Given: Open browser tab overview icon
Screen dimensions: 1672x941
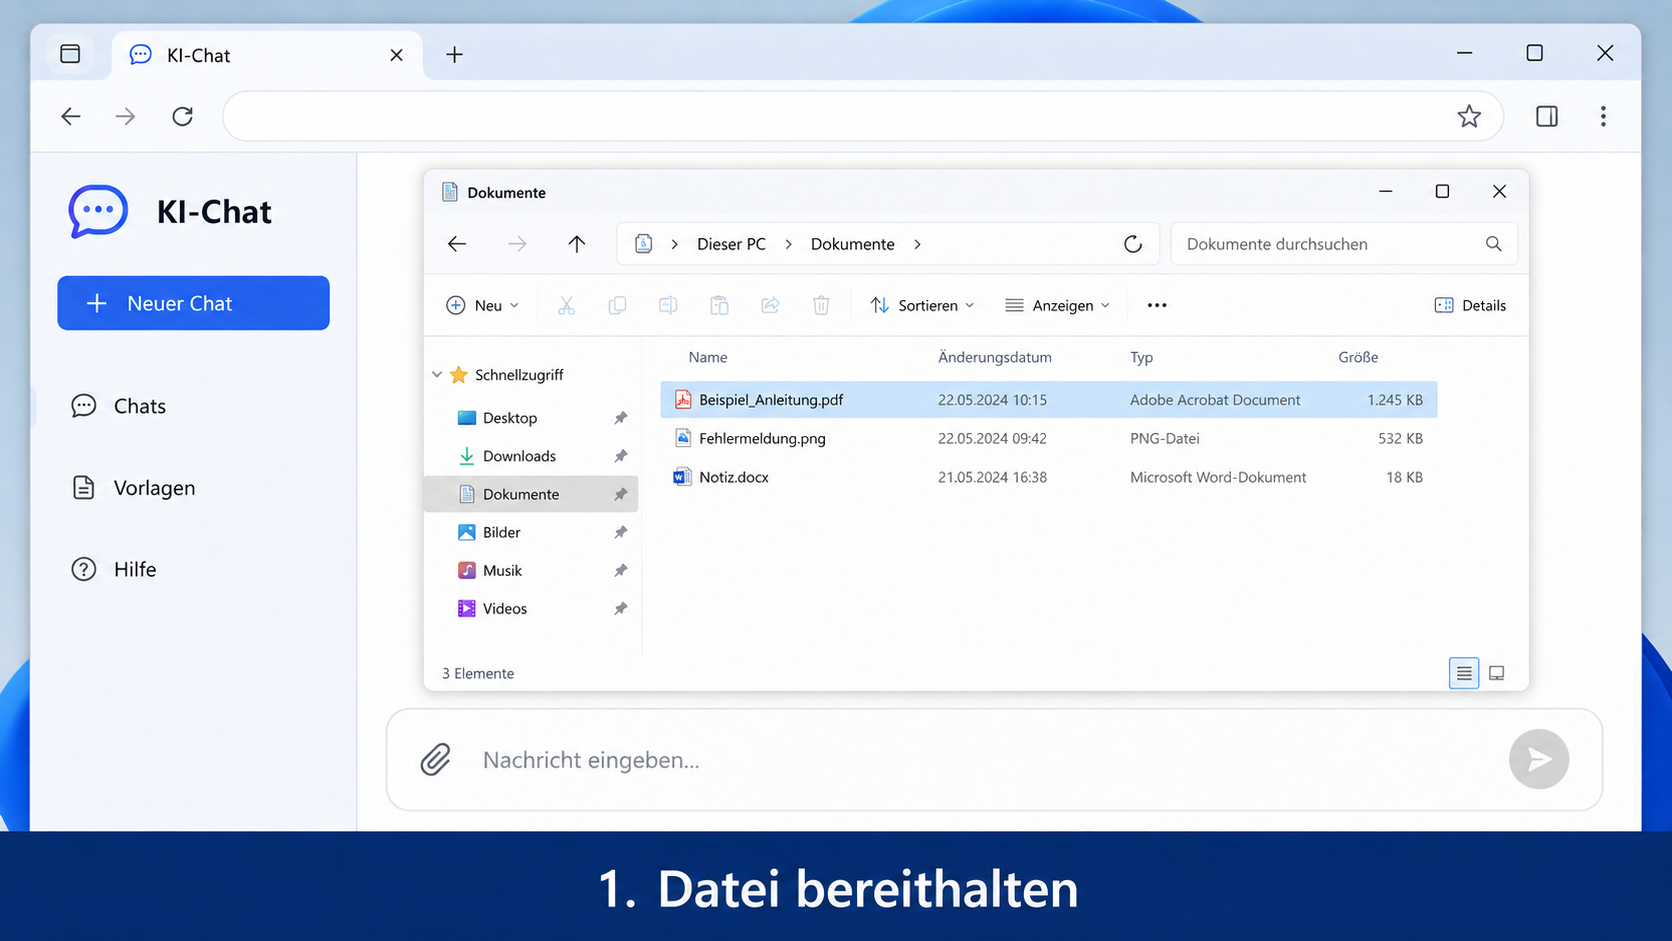Looking at the screenshot, I should pyautogui.click(x=70, y=54).
